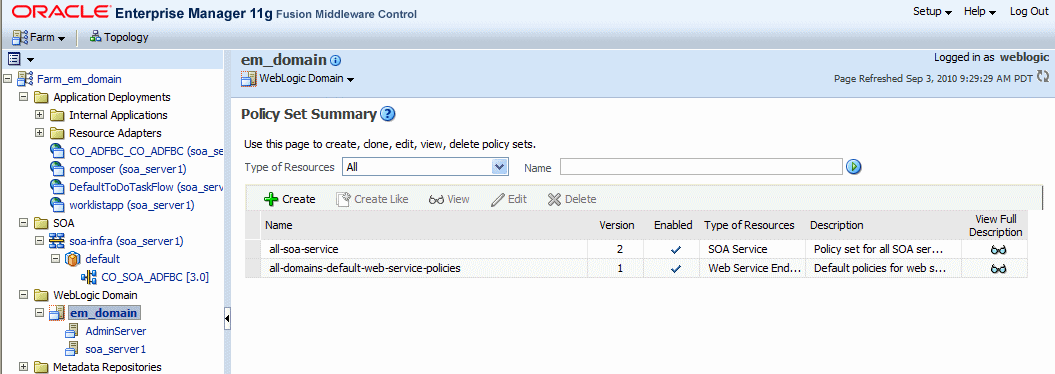View full description of all-soa-service
This screenshot has width=1055, height=374.
[x=998, y=250]
